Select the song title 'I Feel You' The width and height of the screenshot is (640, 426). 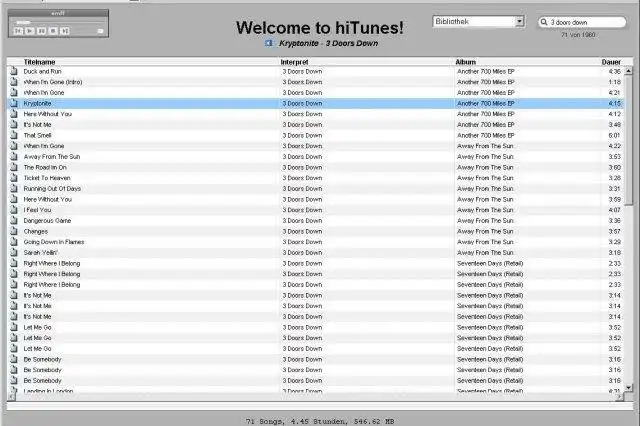37,210
